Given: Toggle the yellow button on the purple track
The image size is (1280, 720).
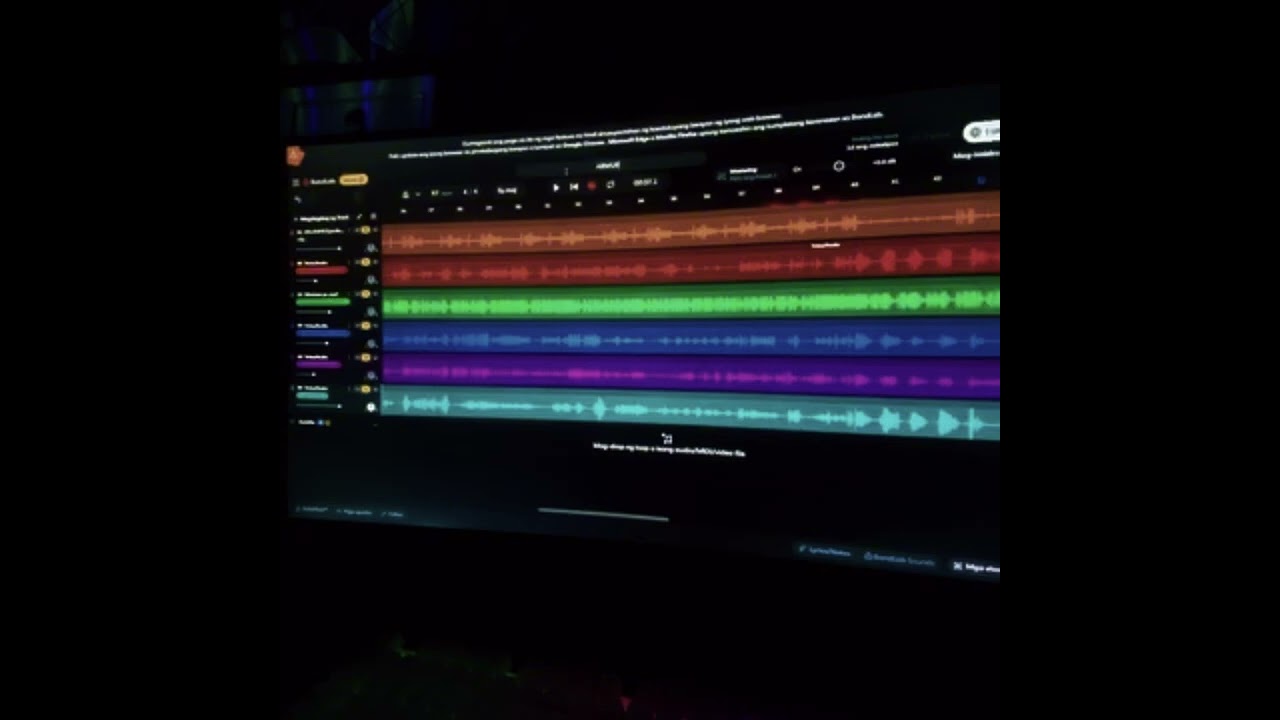Looking at the screenshot, I should (x=365, y=357).
